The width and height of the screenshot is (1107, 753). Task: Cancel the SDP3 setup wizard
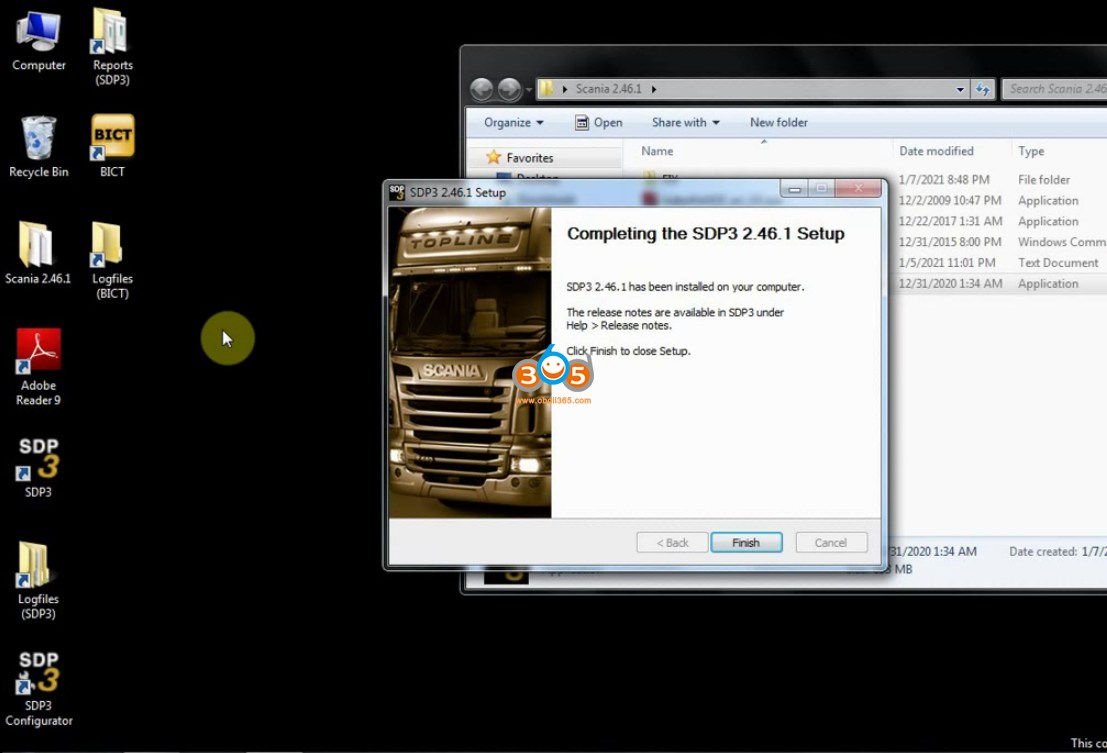[831, 542]
